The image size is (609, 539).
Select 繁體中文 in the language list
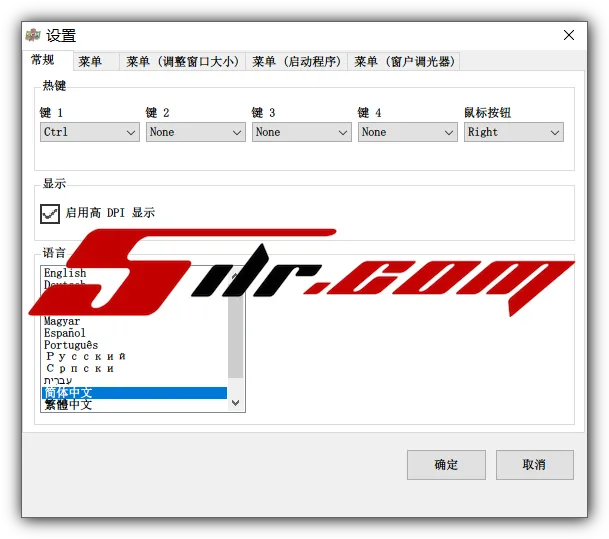(x=134, y=405)
